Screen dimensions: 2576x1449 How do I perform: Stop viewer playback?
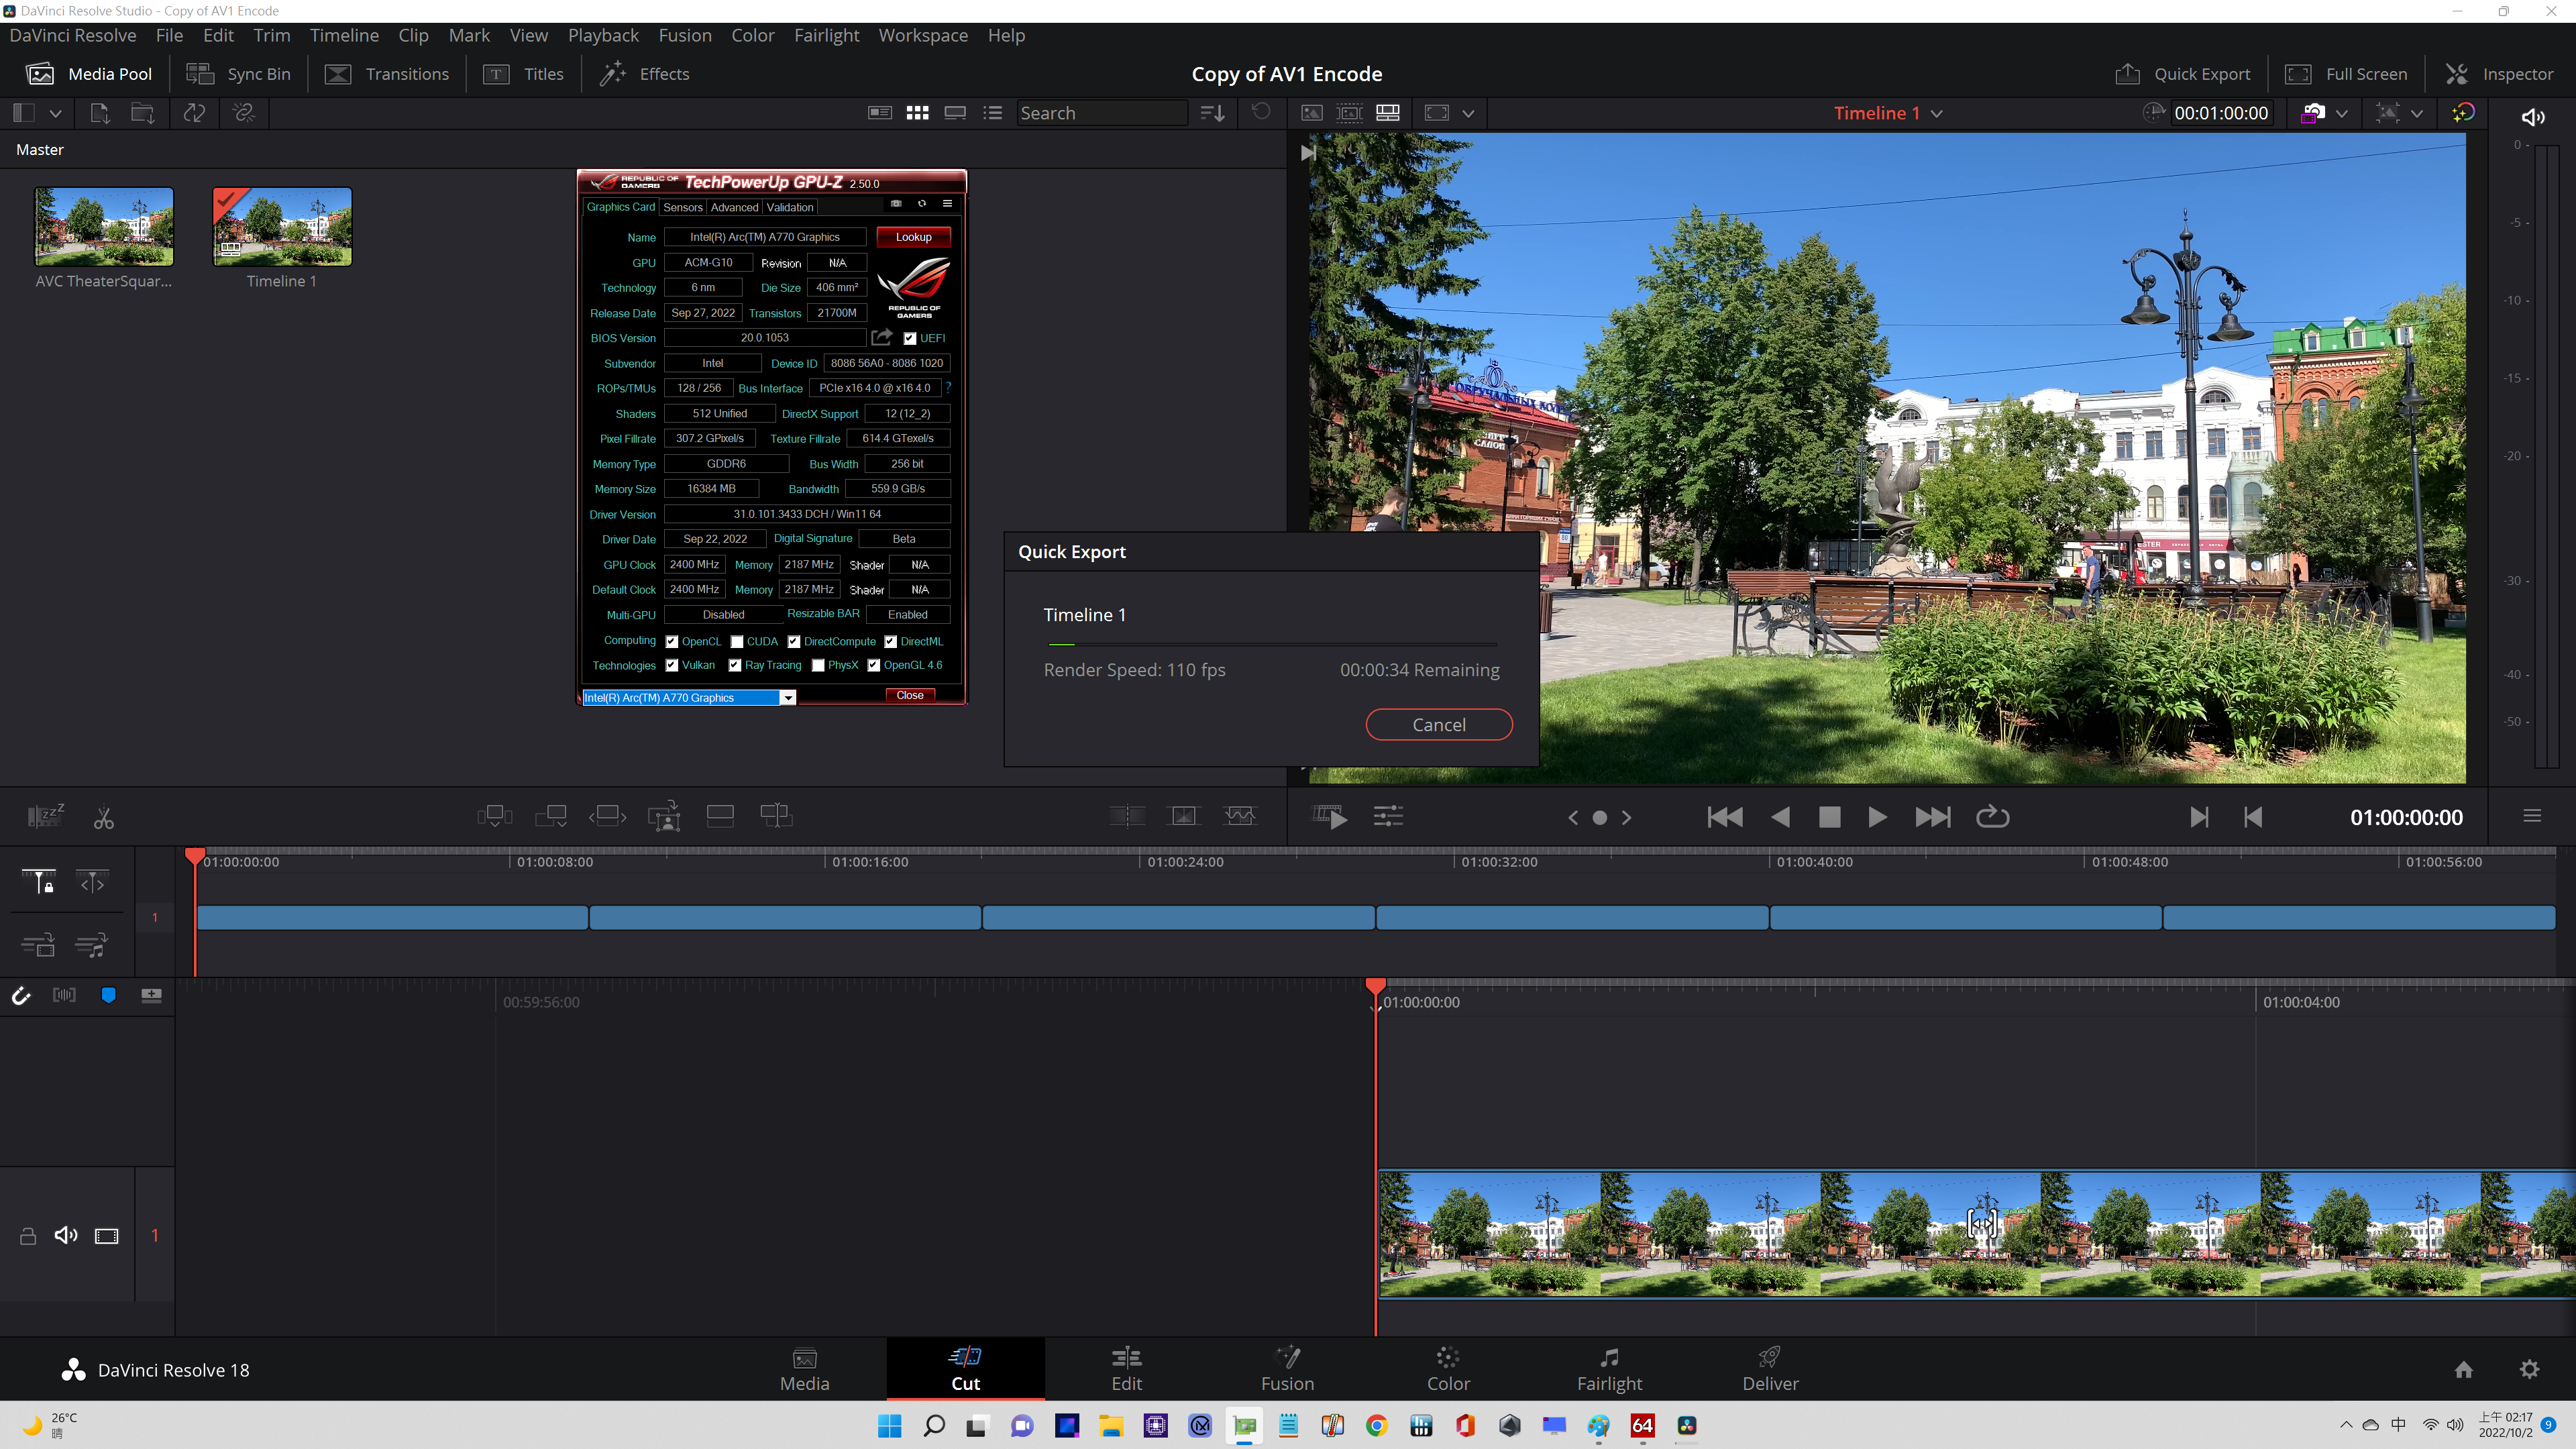[x=1829, y=817]
